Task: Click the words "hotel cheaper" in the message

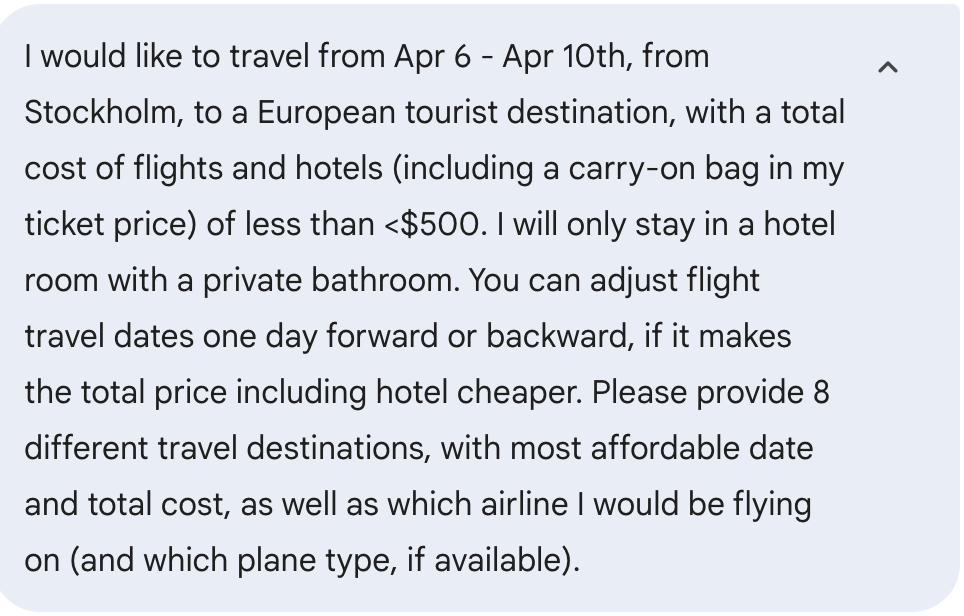Action: point(477,392)
